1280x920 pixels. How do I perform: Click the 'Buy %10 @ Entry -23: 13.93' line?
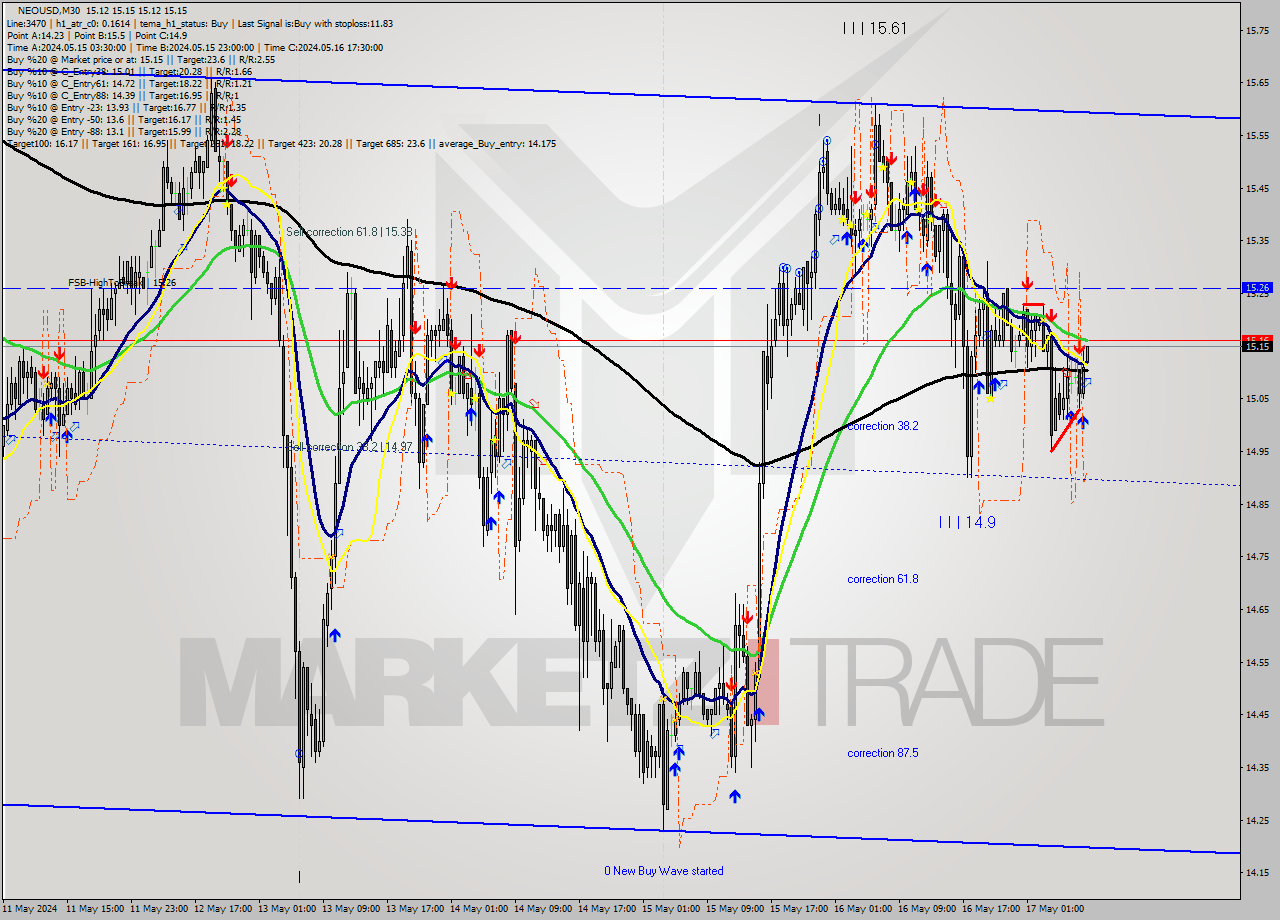point(67,107)
